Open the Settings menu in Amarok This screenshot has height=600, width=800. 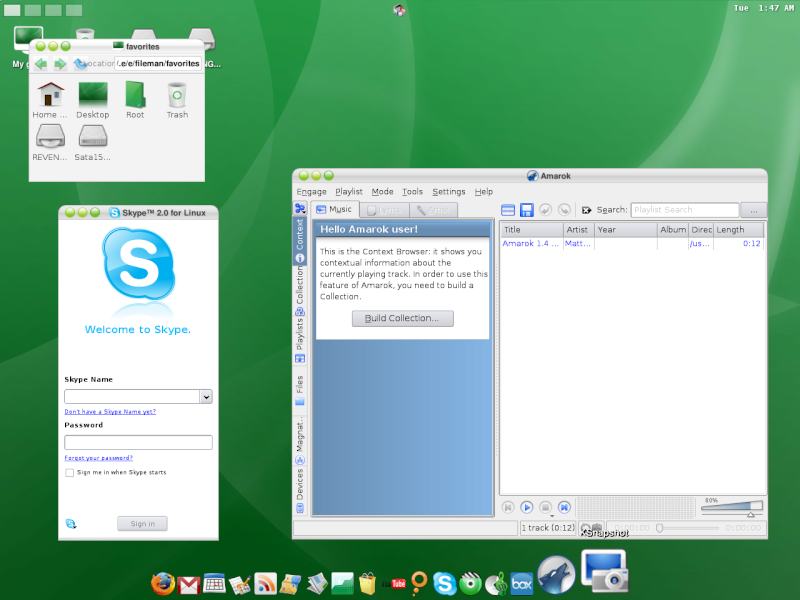pyautogui.click(x=448, y=192)
